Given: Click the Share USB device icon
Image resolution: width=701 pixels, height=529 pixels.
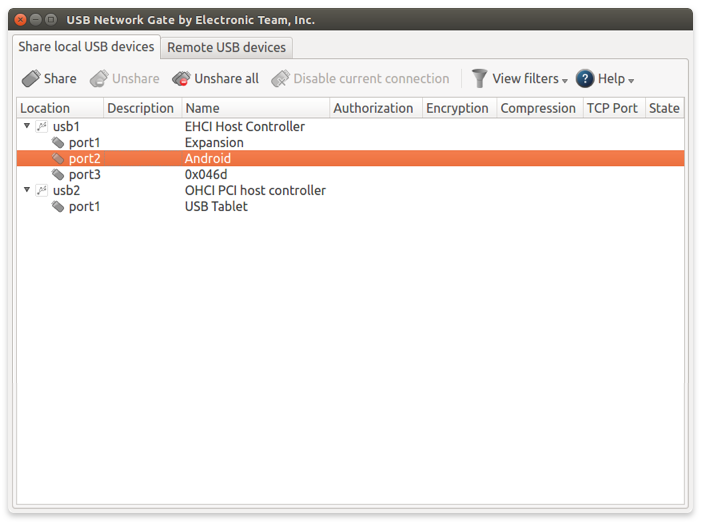Looking at the screenshot, I should (x=31, y=79).
